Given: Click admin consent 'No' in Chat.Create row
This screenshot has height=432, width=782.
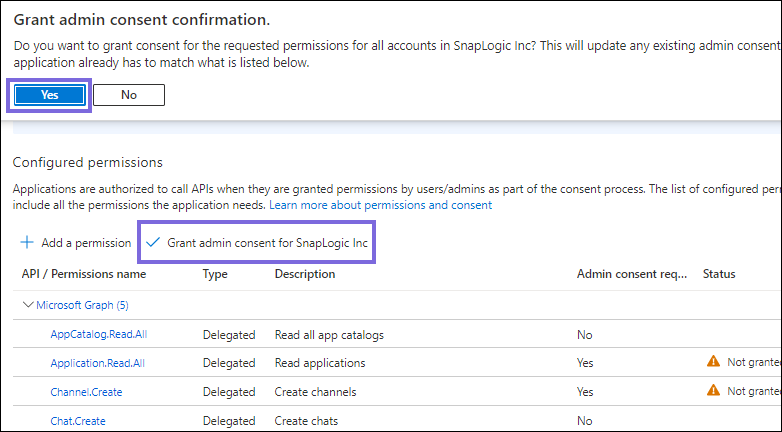Looking at the screenshot, I should coord(585,421).
